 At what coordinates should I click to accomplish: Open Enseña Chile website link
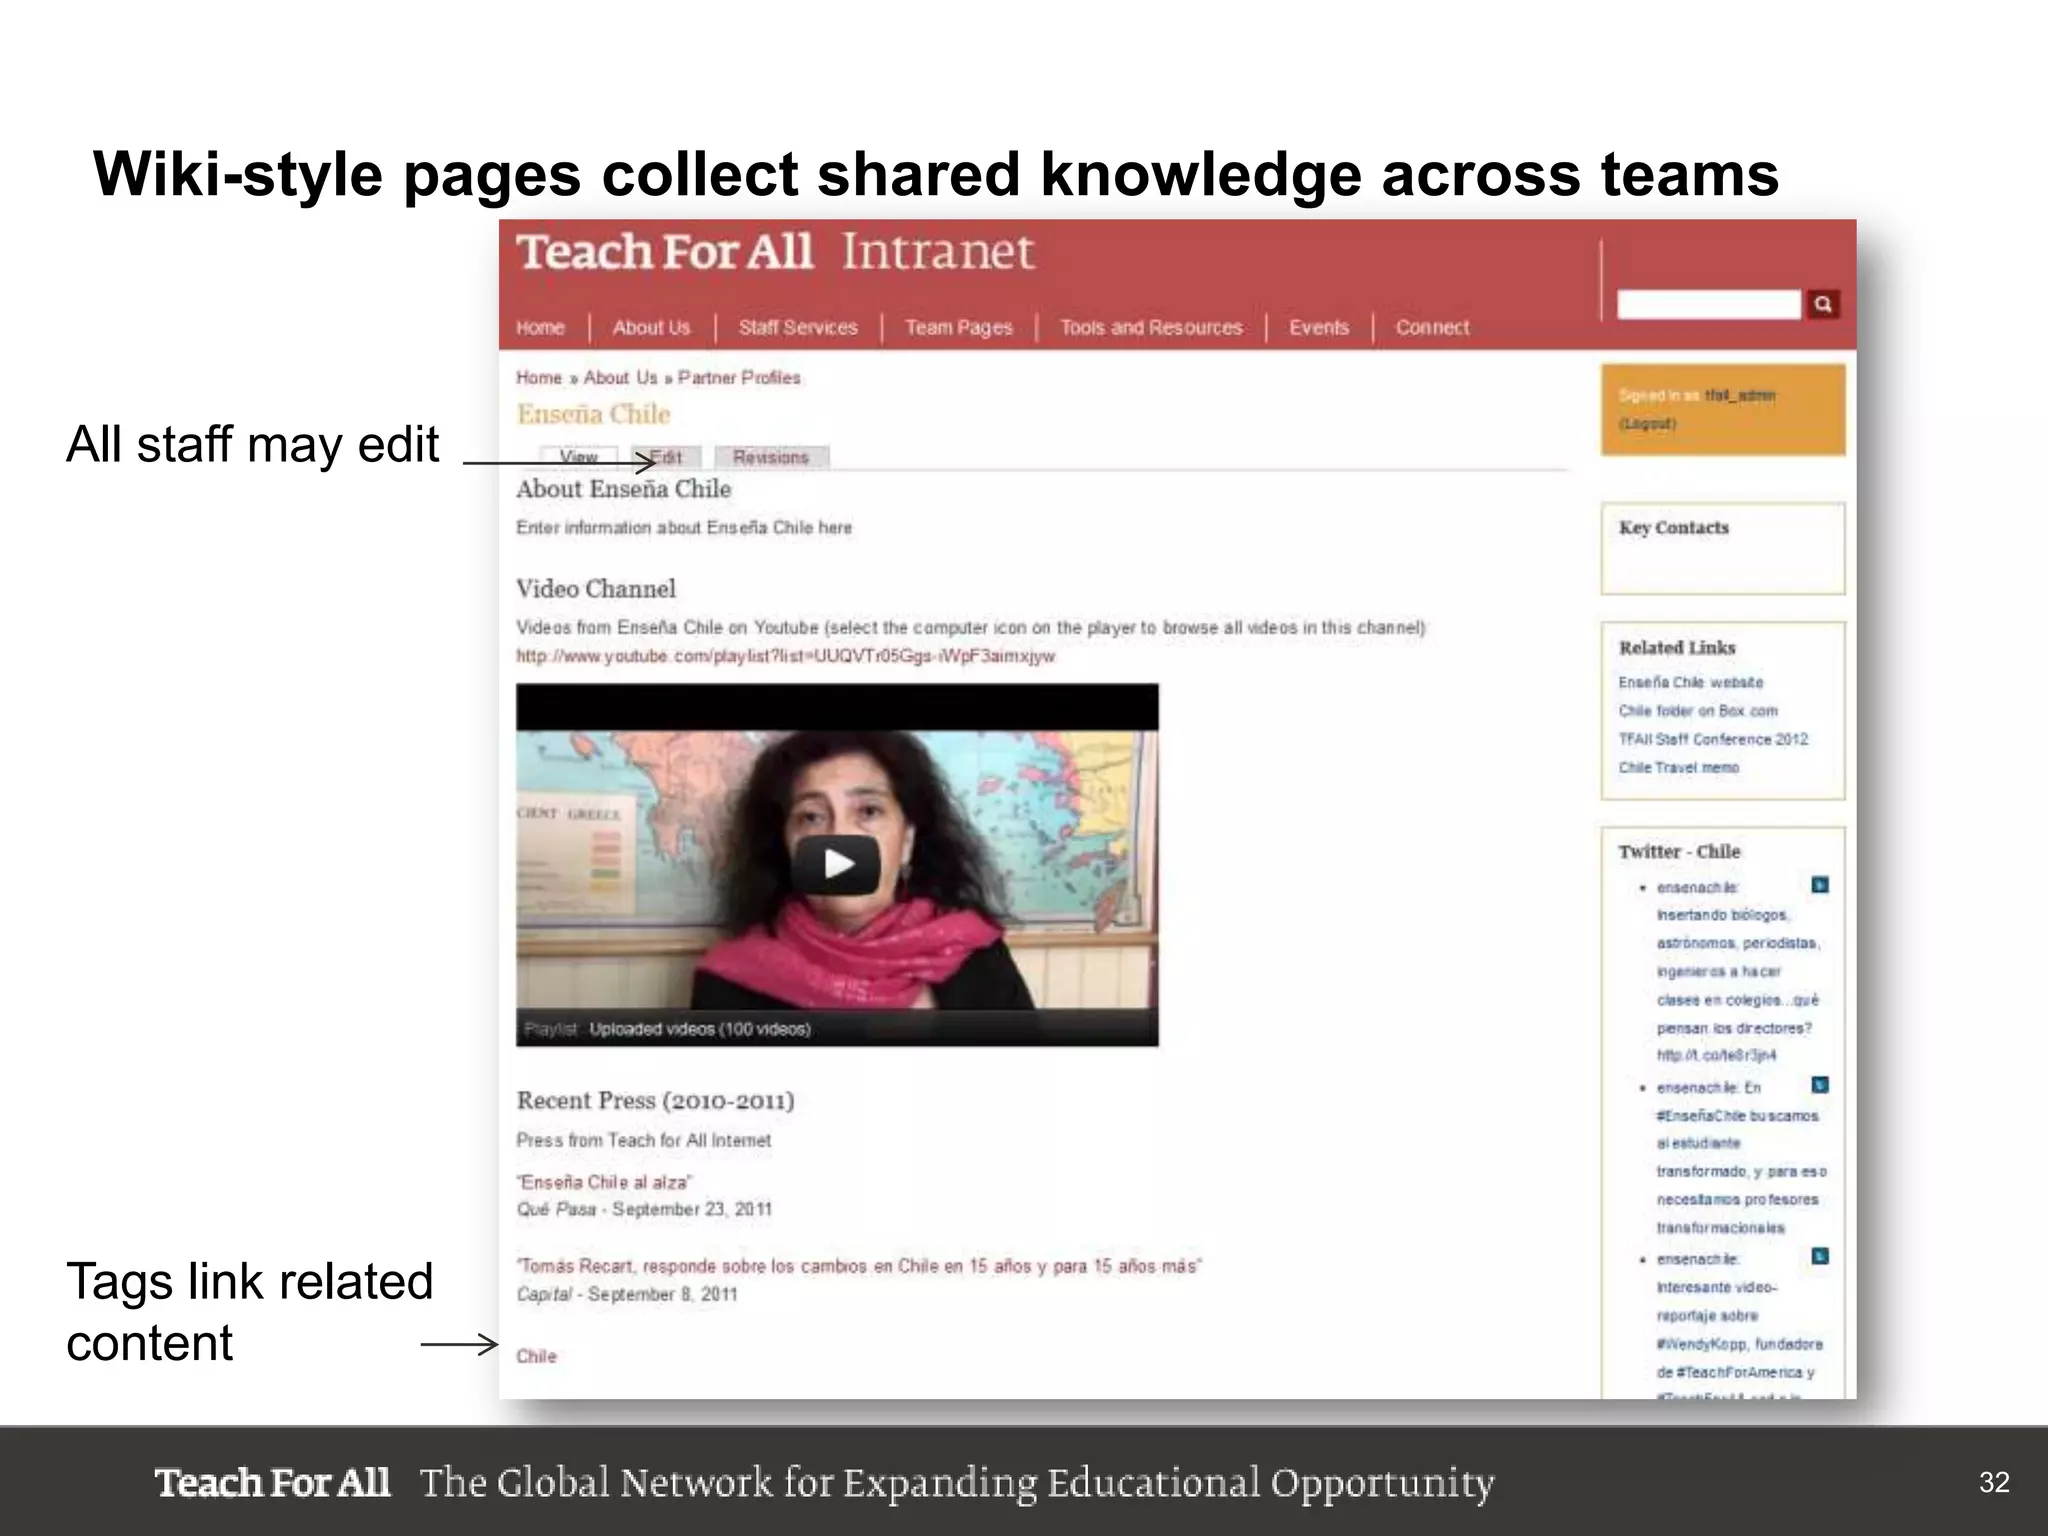[x=1691, y=682]
